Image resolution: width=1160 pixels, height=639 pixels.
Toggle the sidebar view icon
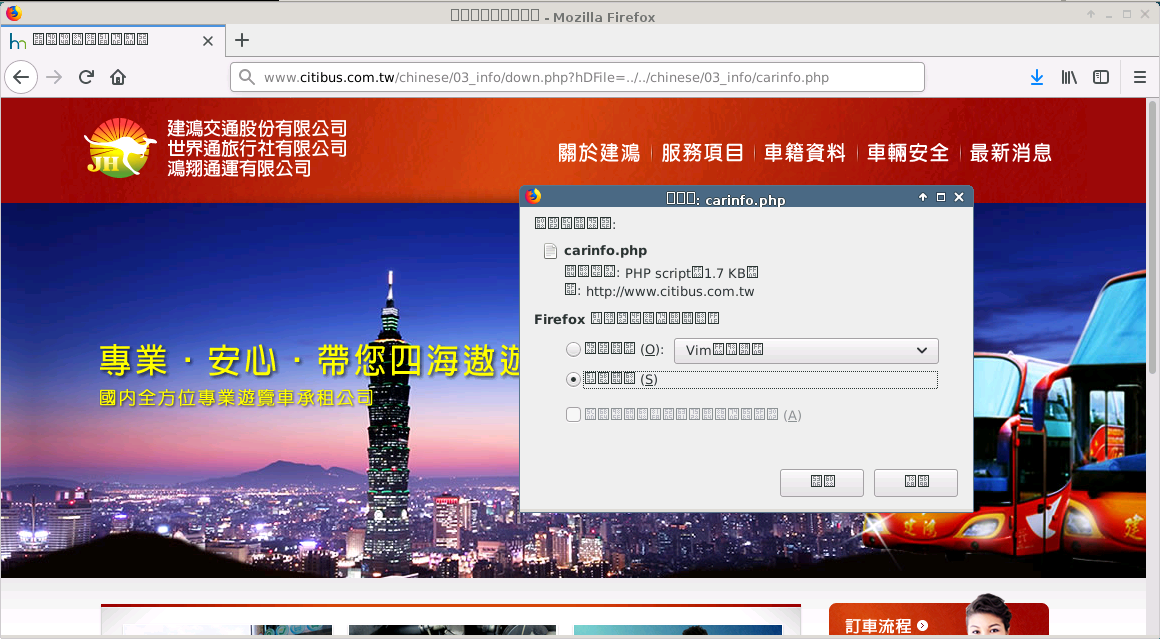click(1101, 77)
